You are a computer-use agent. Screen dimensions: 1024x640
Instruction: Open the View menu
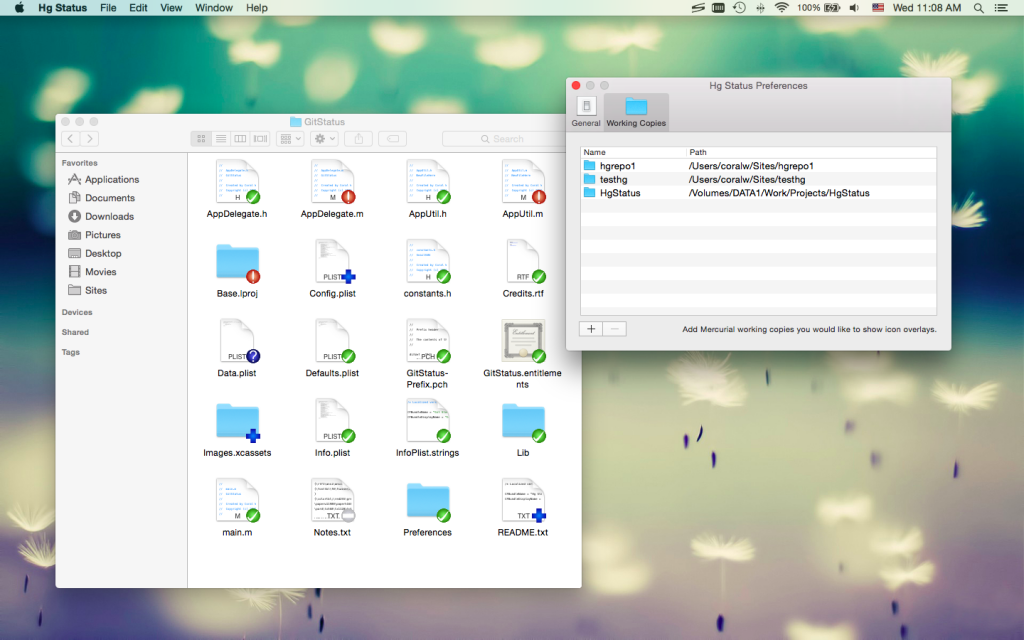click(x=171, y=8)
